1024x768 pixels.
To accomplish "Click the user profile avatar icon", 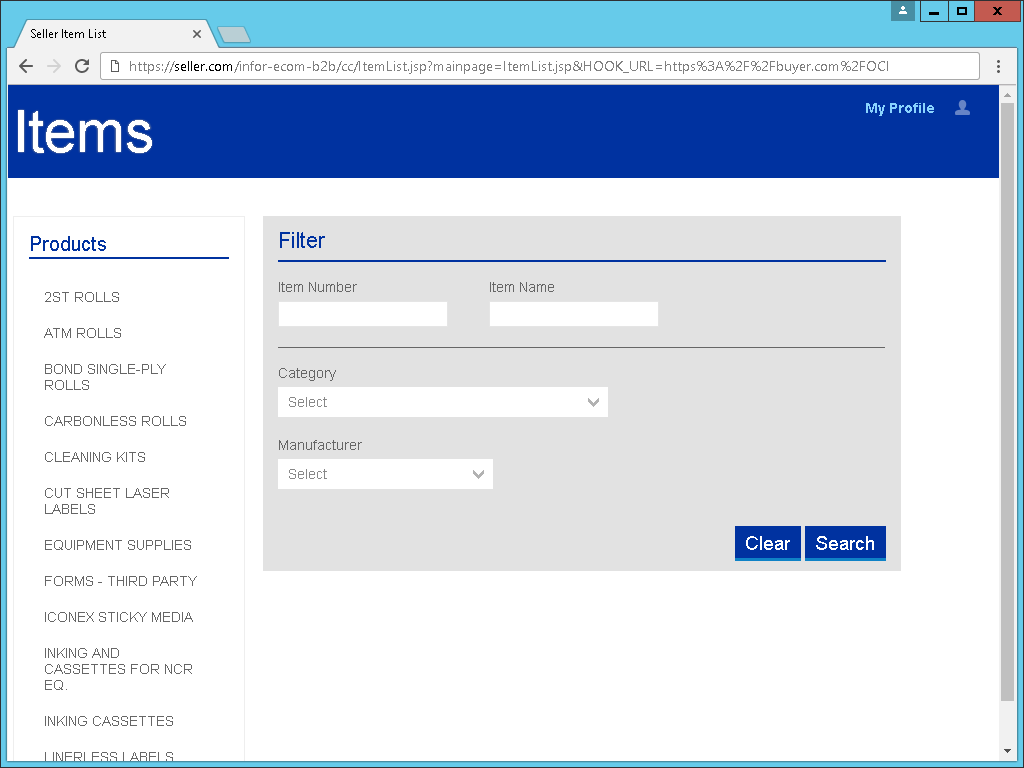I will point(962,108).
